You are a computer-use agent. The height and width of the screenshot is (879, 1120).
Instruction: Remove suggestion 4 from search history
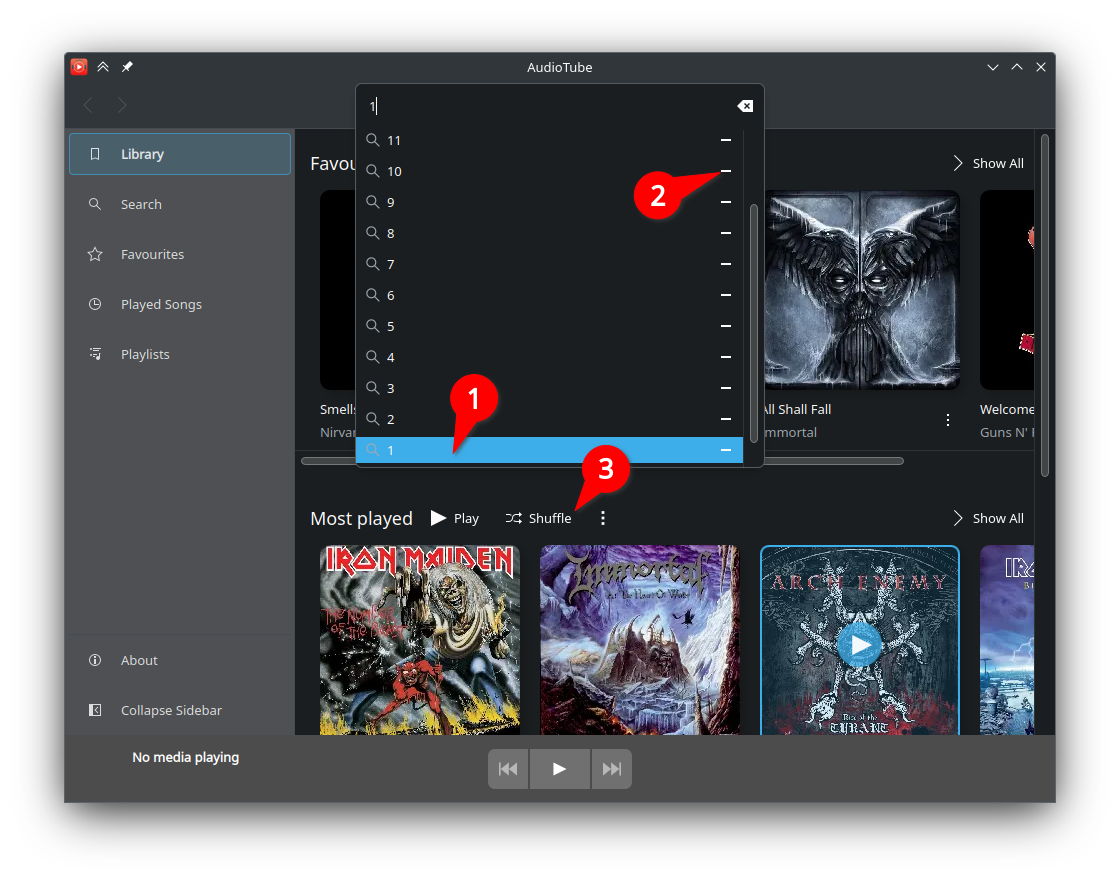click(726, 357)
